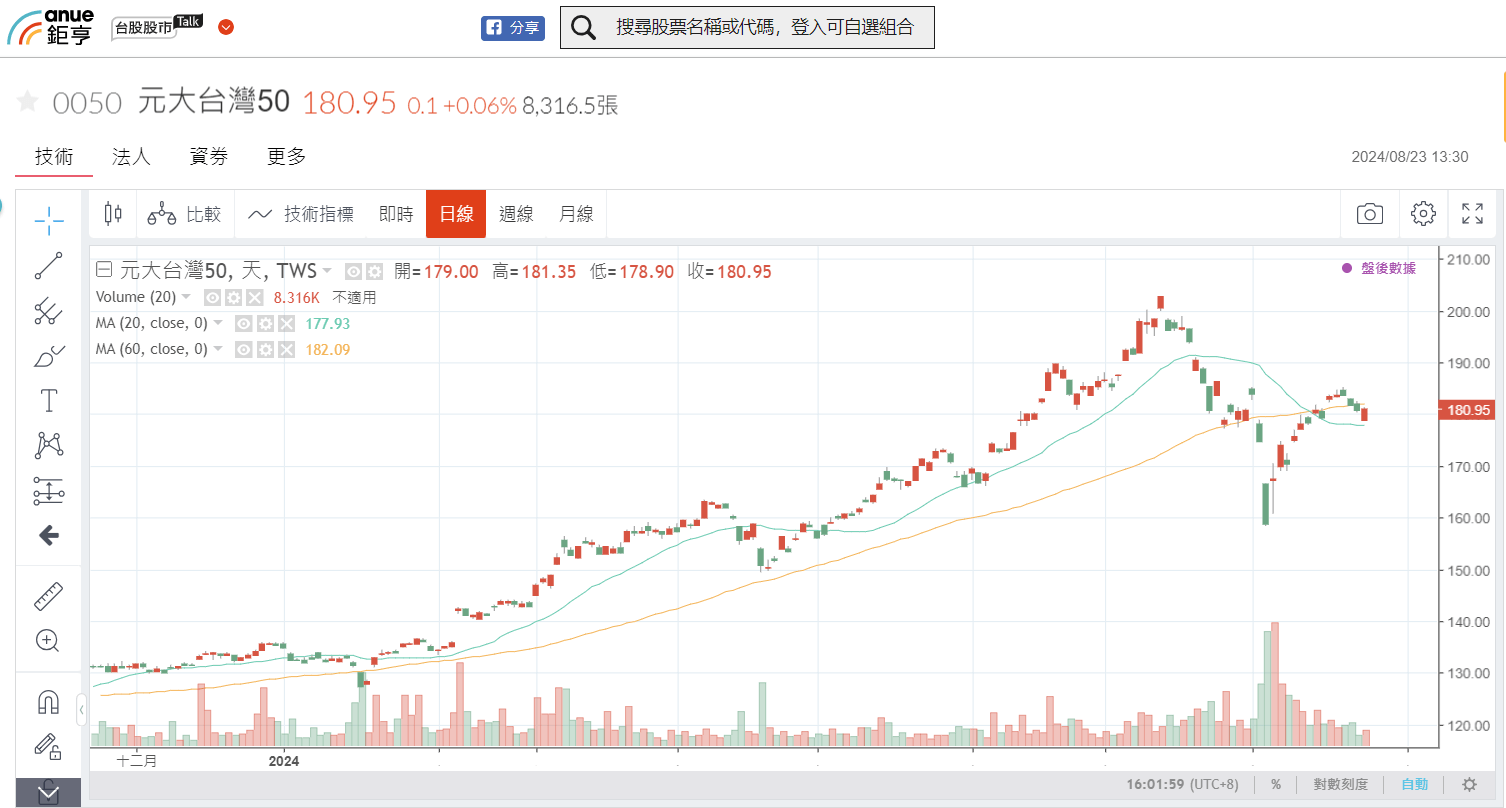This screenshot has width=1506, height=808.
Task: Open the bottom-right chart properties gear
Action: 1469,785
